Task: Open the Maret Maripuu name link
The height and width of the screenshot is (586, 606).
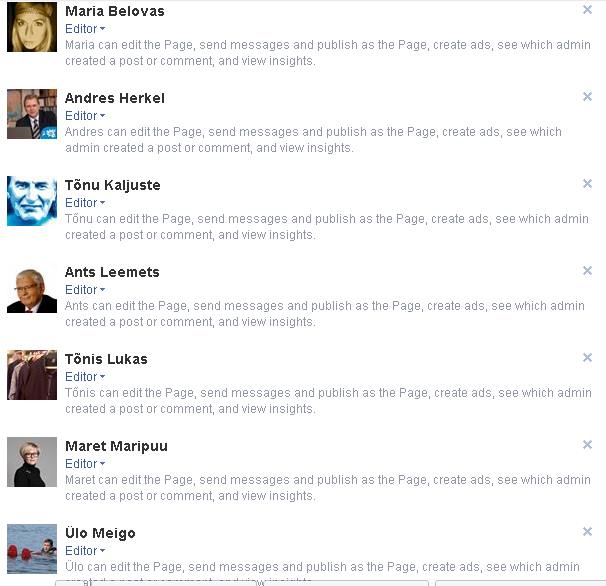Action: pyautogui.click(x=116, y=446)
